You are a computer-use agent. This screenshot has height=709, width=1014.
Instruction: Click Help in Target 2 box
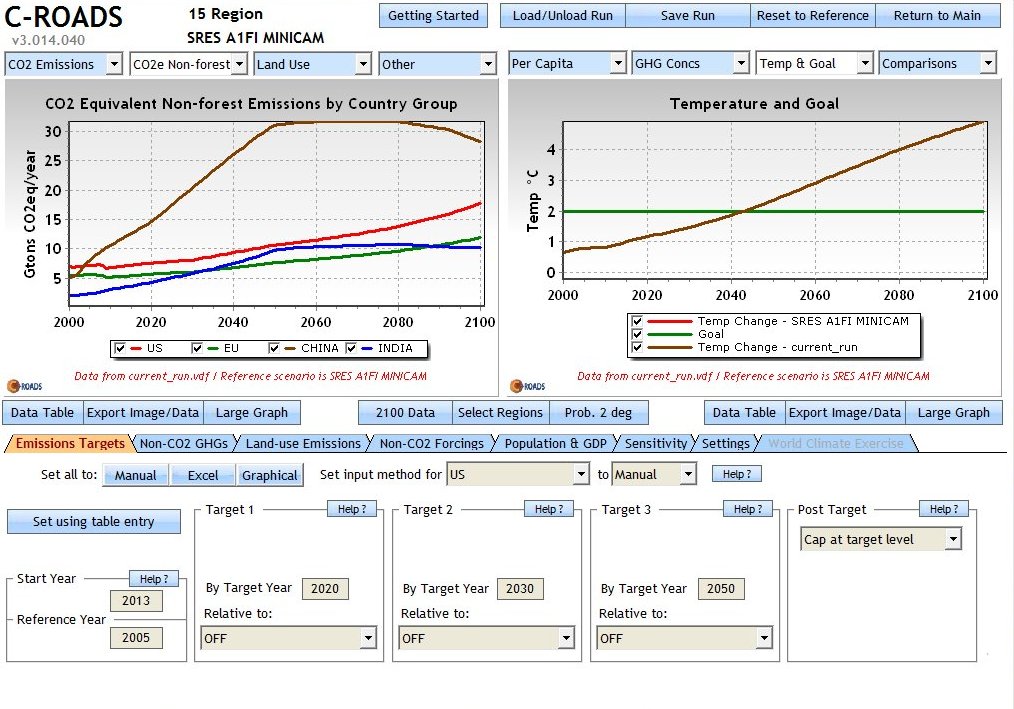point(550,509)
